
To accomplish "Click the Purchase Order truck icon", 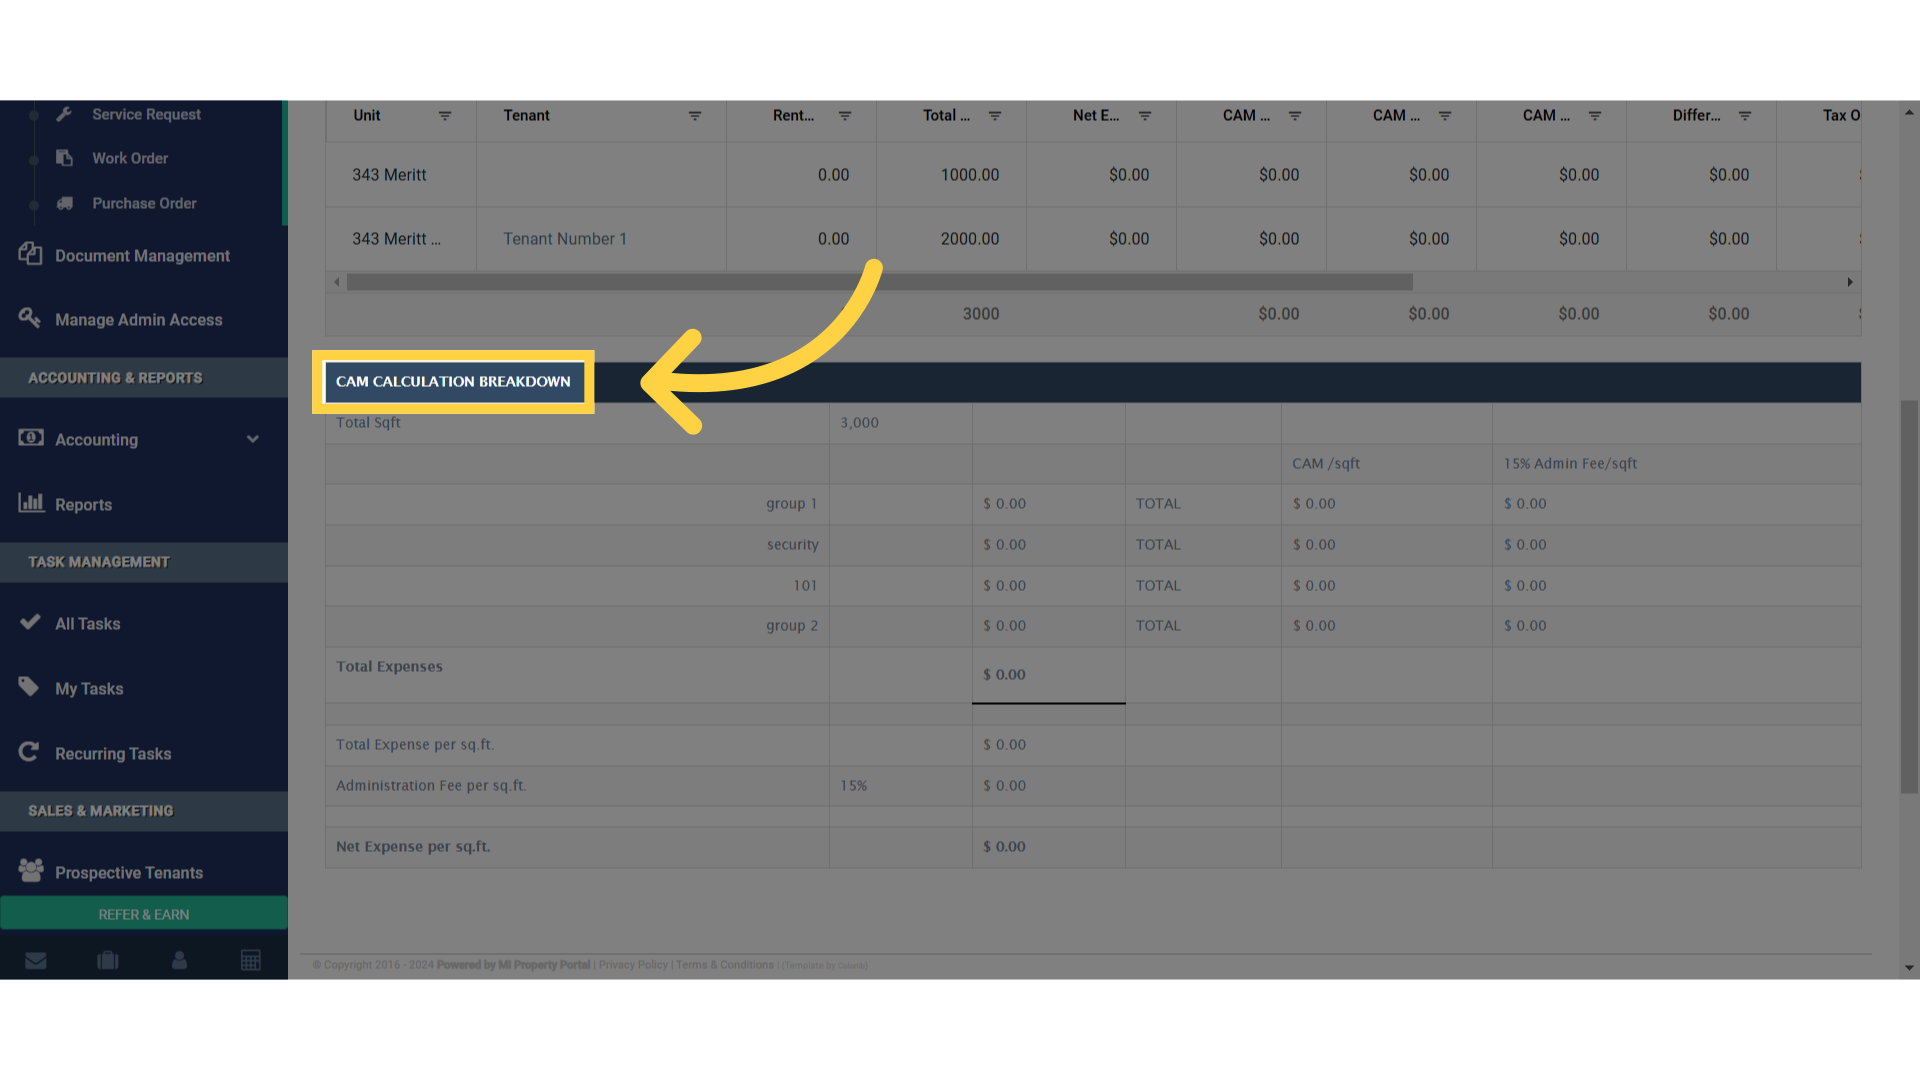I will 64,203.
